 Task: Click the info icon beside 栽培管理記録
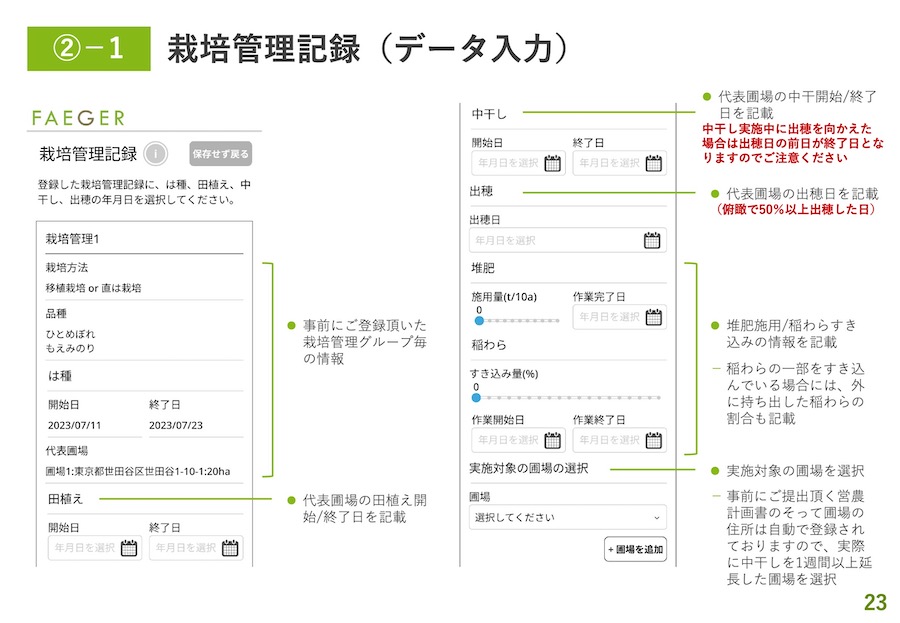[x=155, y=153]
